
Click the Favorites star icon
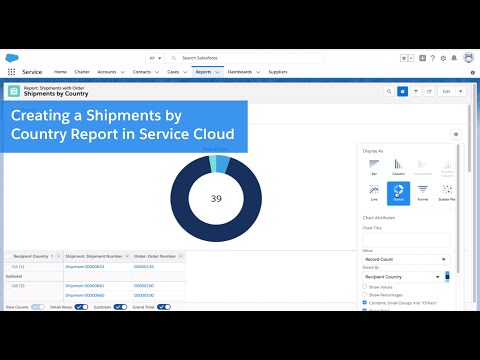pos(404,58)
